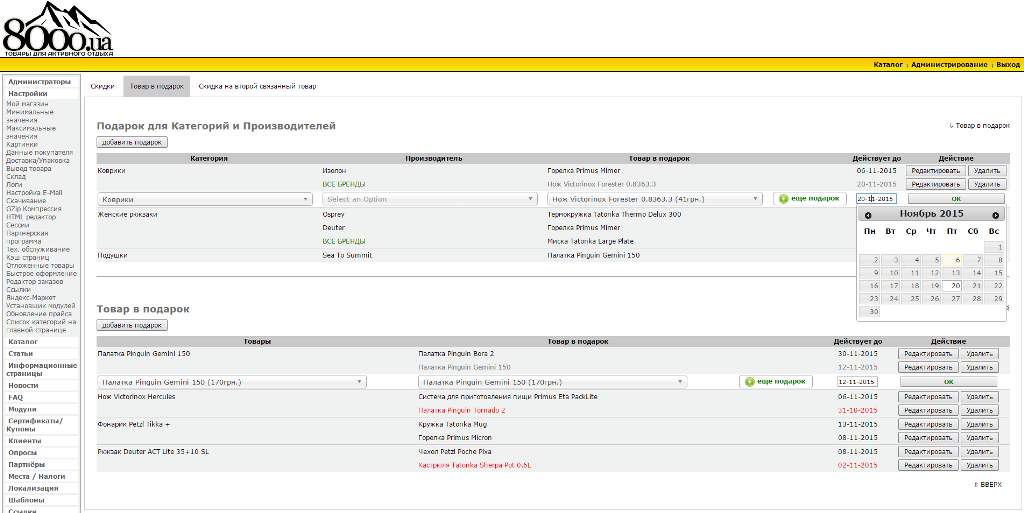The width and height of the screenshot is (1024, 513).
Task: Open 'Сертификаты/ Купоны' sidebar section
Action: 35,425
